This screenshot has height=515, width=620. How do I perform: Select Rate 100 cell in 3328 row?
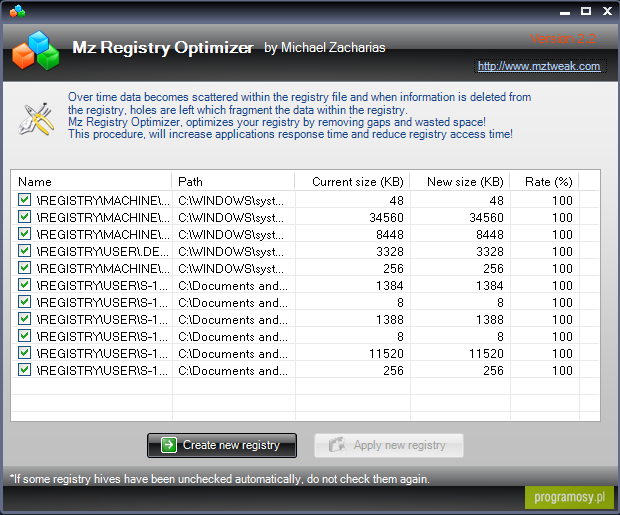(562, 252)
